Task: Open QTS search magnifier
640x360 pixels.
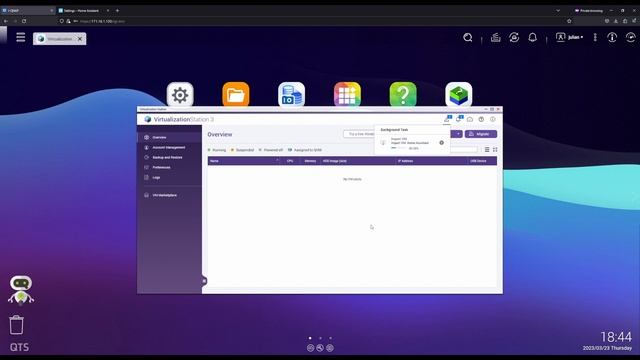Action: [x=468, y=38]
